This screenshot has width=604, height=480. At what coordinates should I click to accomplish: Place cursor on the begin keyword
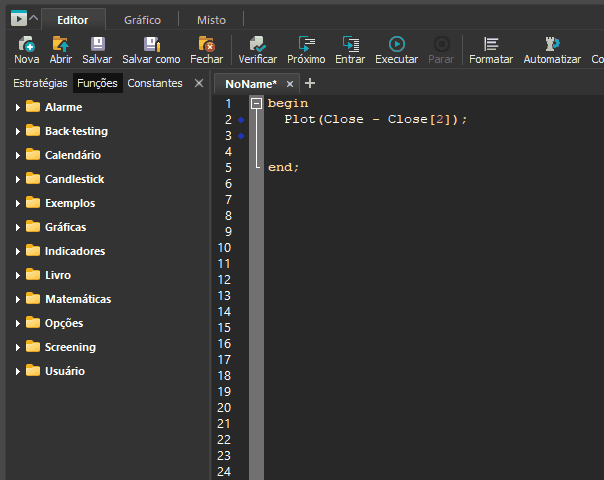tap(288, 104)
